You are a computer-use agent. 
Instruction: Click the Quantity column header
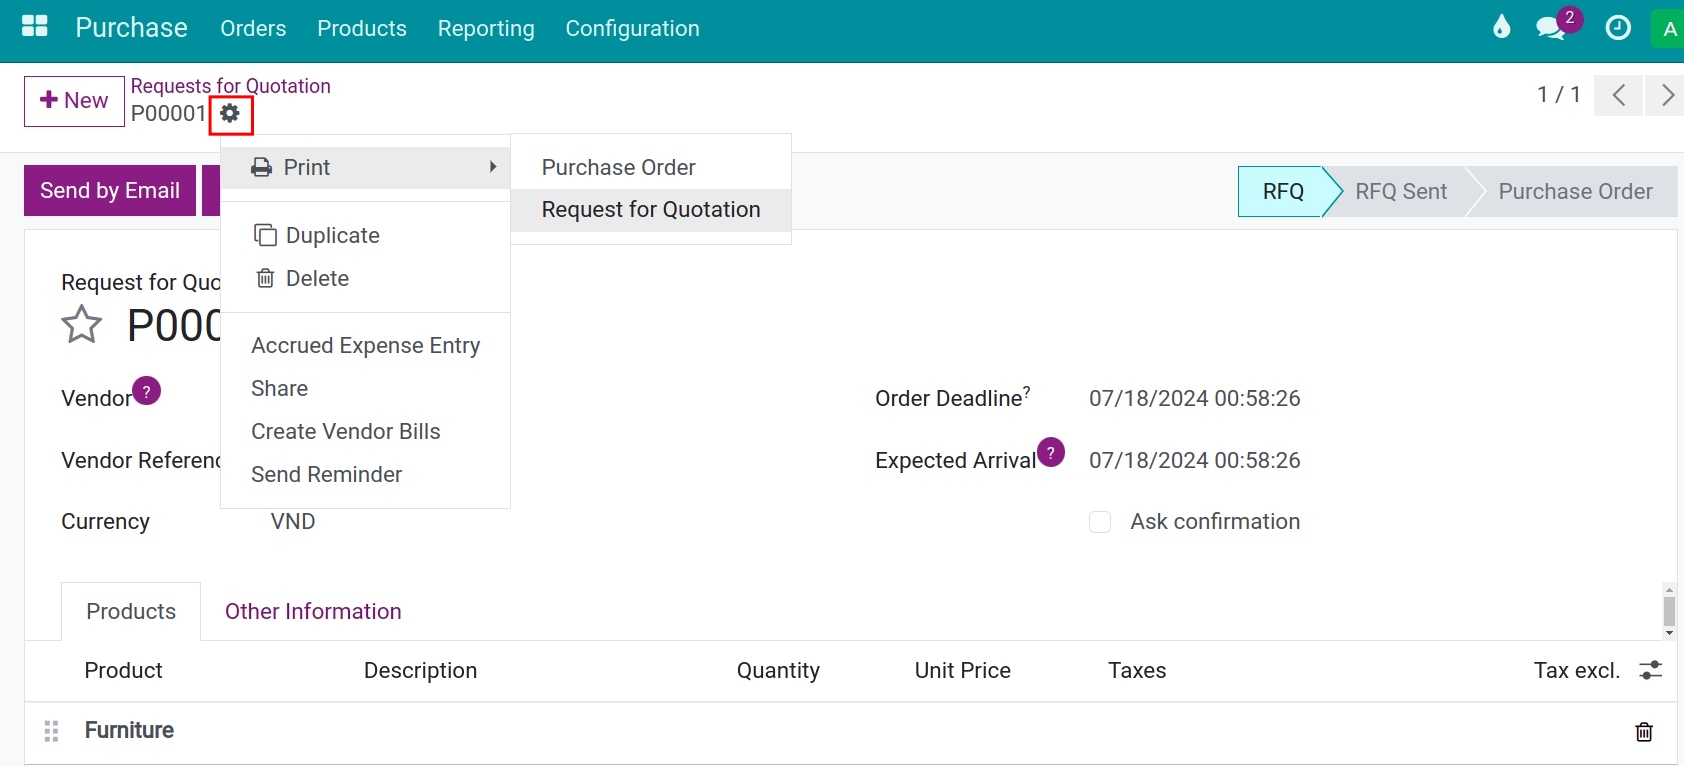pyautogui.click(x=778, y=670)
